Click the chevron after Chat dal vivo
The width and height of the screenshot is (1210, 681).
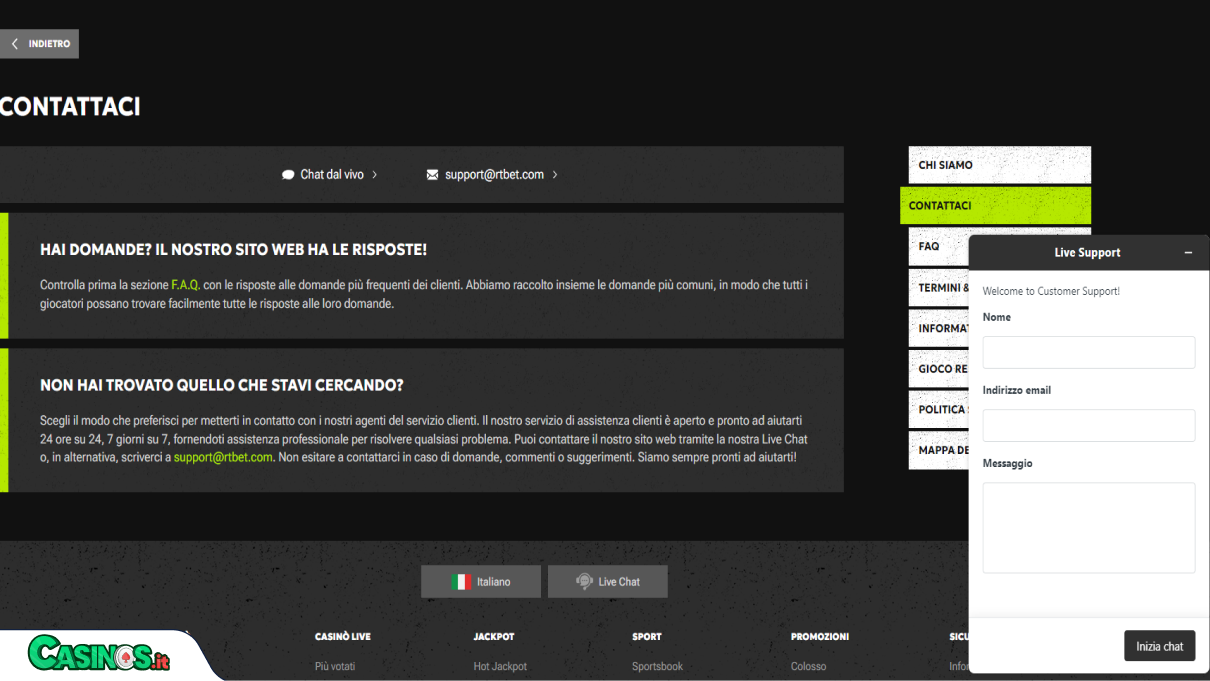pos(374,174)
